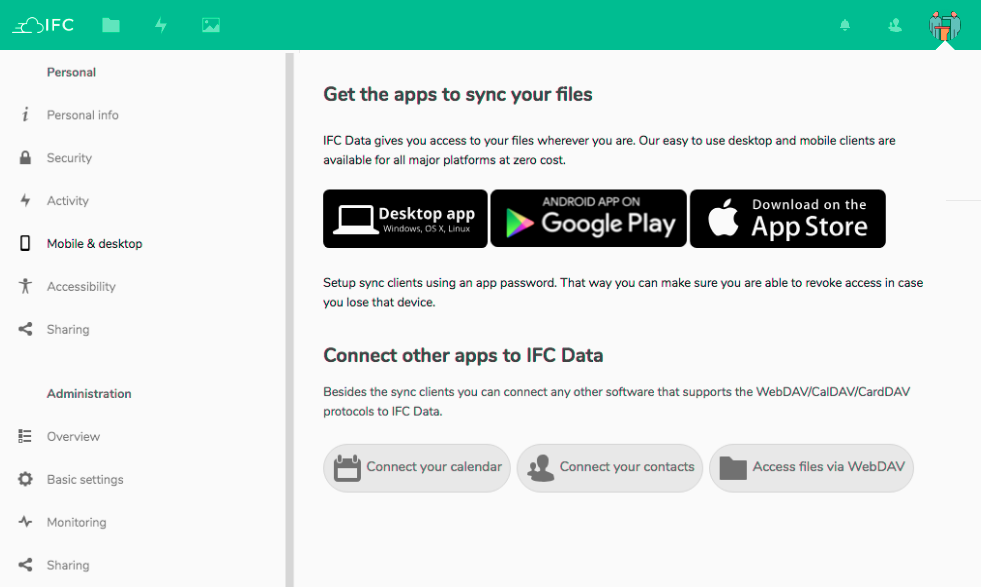
Task: Click the Download on the App Store badge
Action: 787,219
